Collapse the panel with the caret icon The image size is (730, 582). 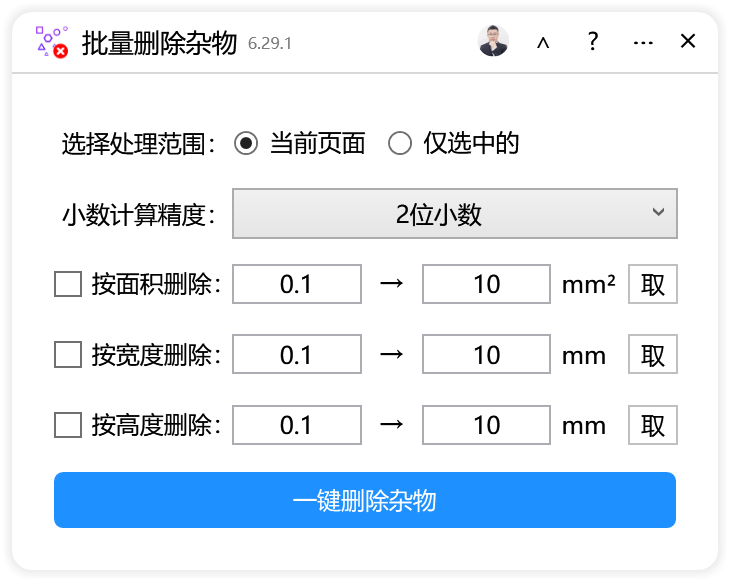coord(543,42)
